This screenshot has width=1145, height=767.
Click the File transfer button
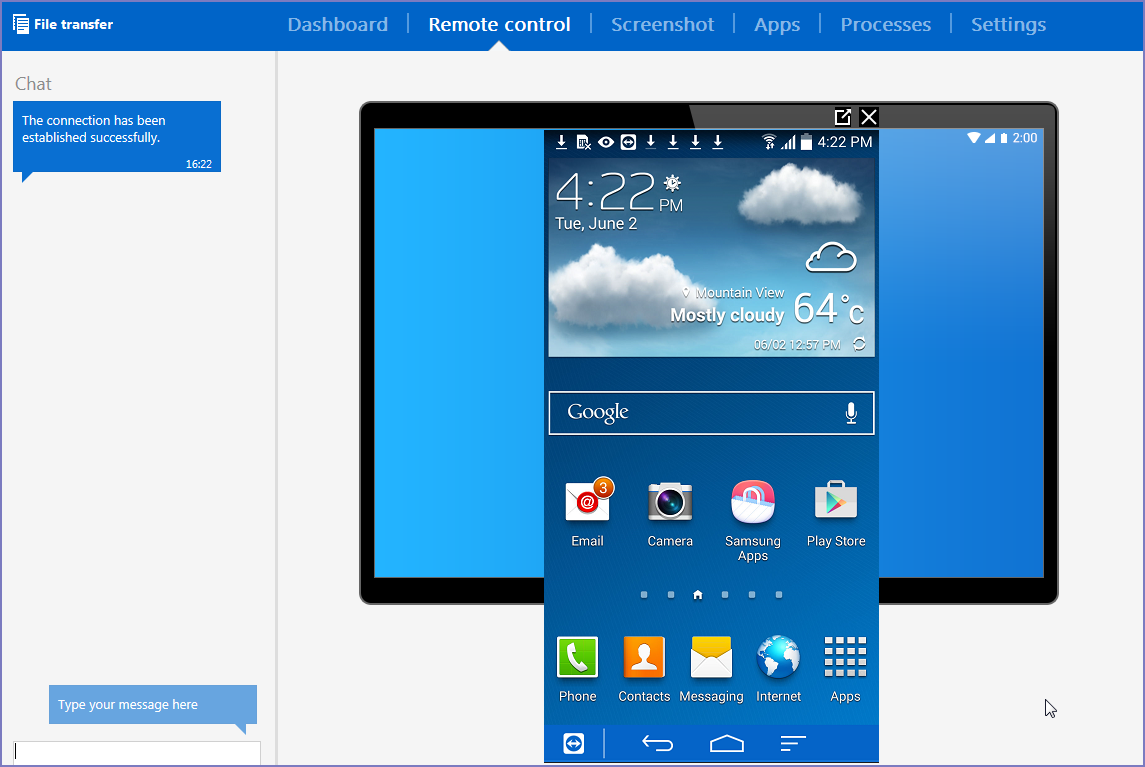pos(63,24)
